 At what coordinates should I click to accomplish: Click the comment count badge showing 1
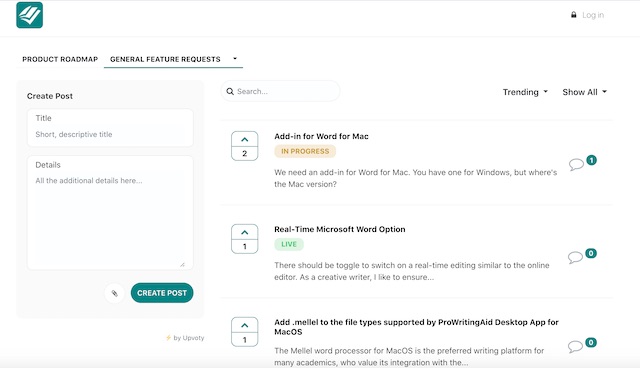(x=591, y=160)
